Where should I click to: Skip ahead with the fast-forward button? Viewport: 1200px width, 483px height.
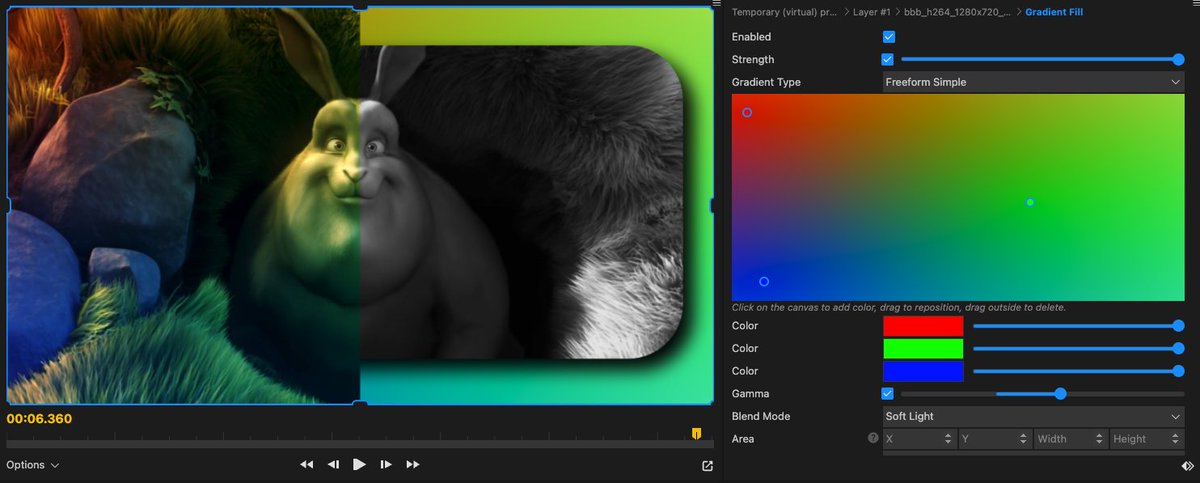[412, 465]
